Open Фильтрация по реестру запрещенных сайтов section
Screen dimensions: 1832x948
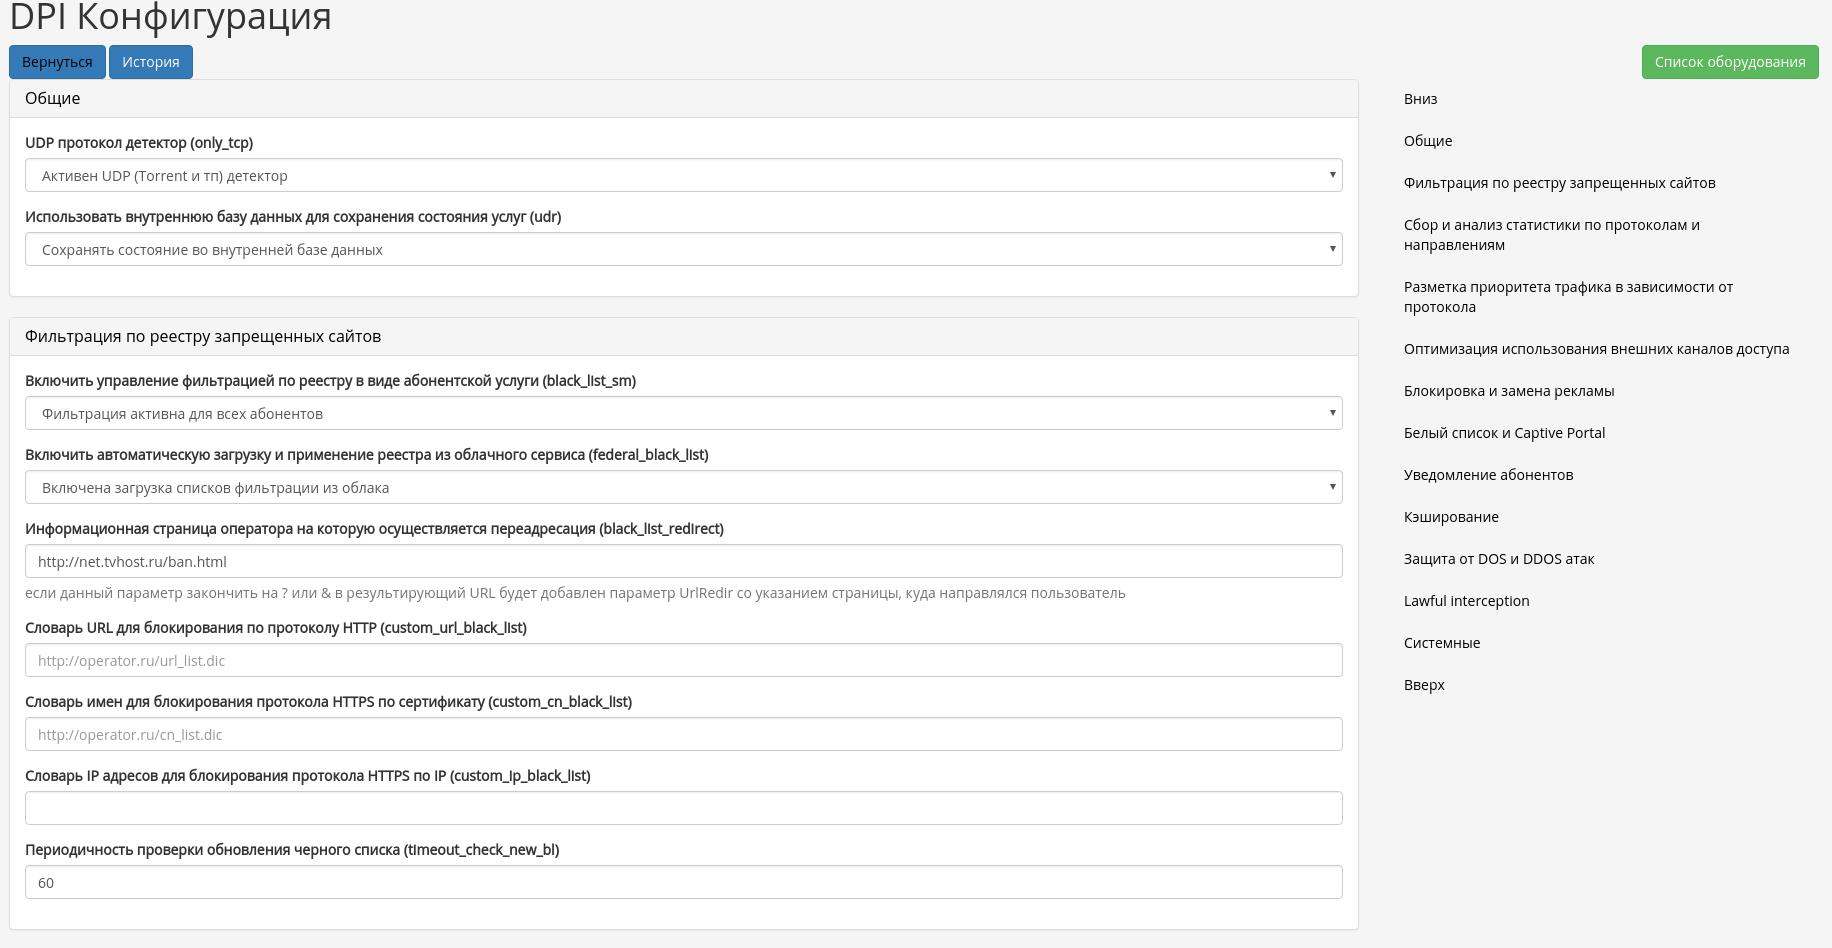coord(1561,183)
